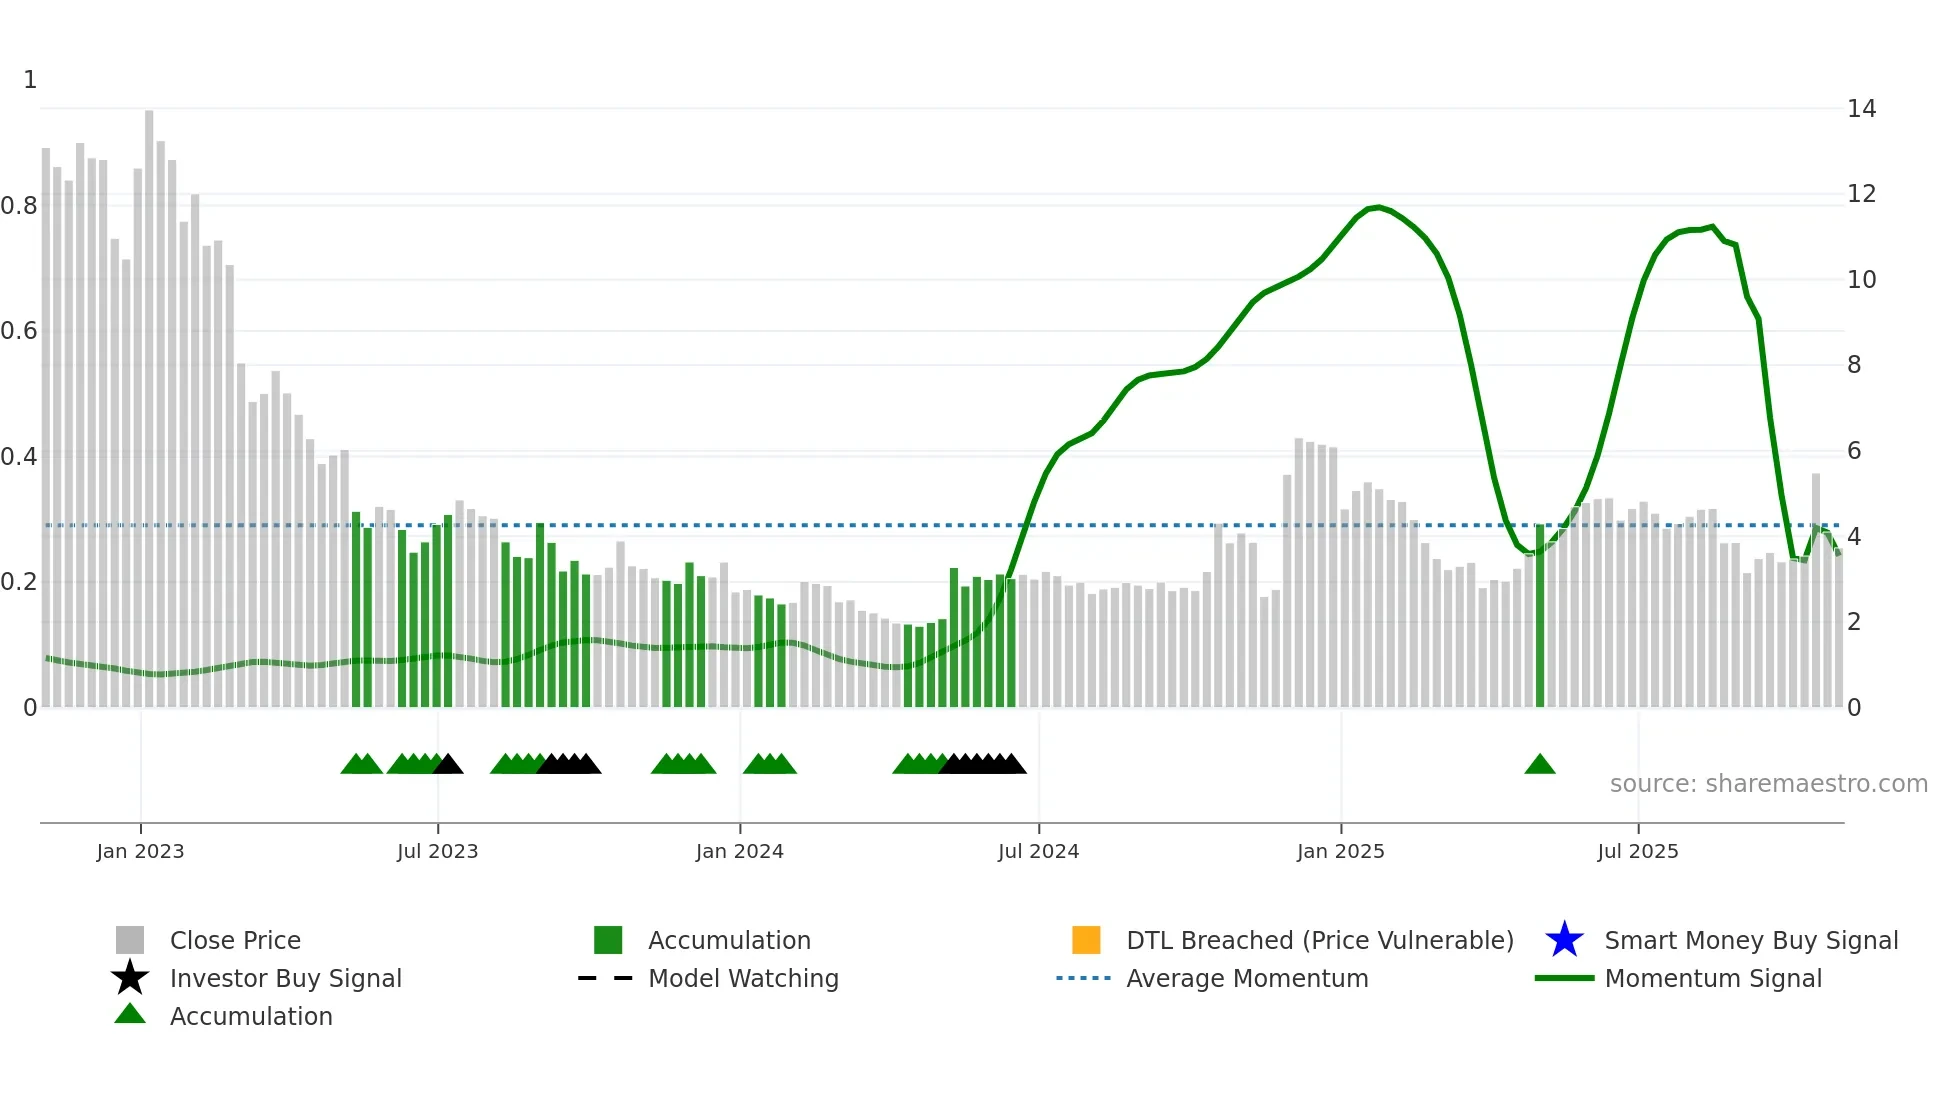Click the DTL Breached (Price Vulnerable) label
The width and height of the screenshot is (1960, 1102).
click(1320, 940)
